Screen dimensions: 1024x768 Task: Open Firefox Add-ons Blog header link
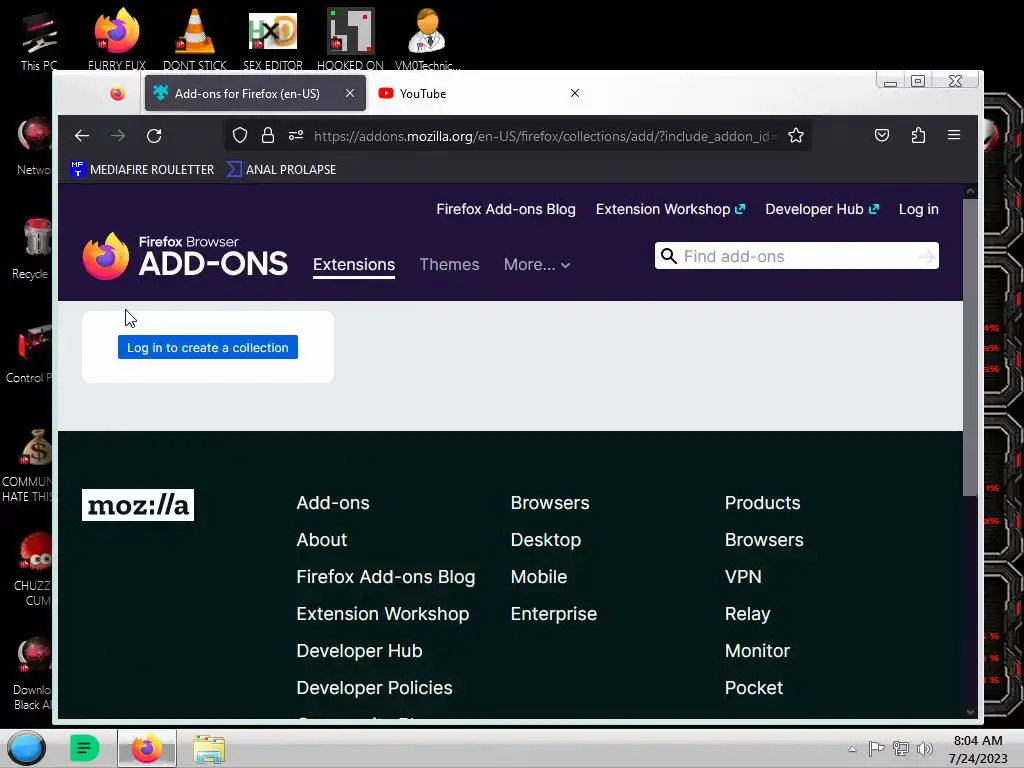[x=505, y=209]
